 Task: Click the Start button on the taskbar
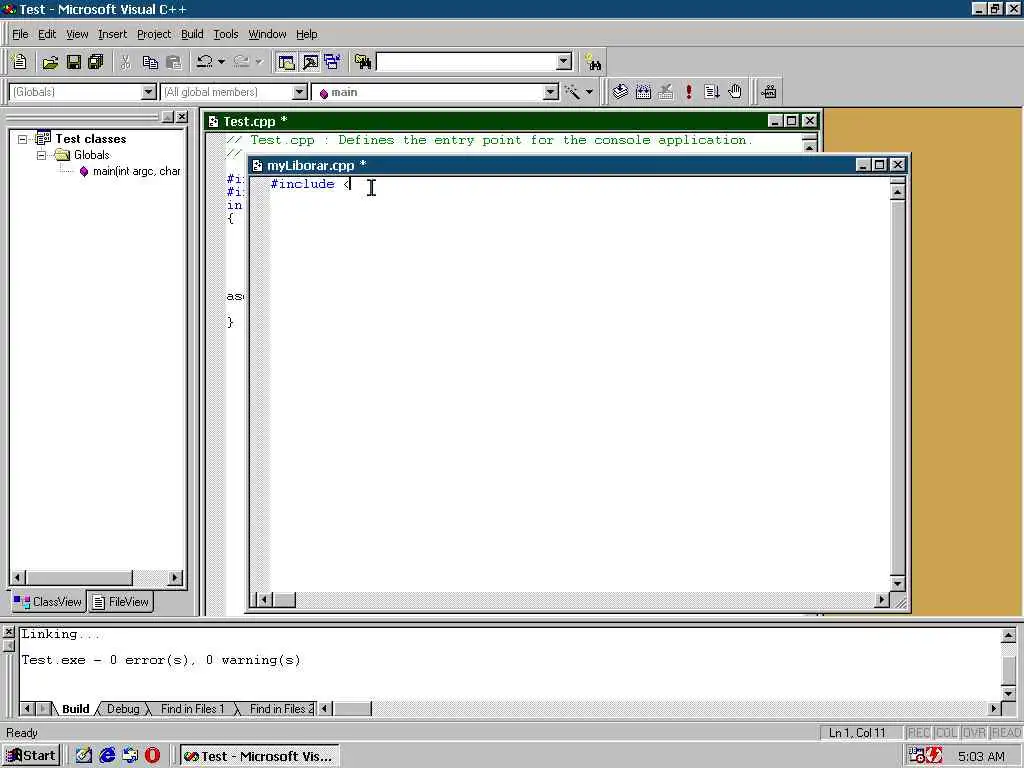(x=31, y=756)
